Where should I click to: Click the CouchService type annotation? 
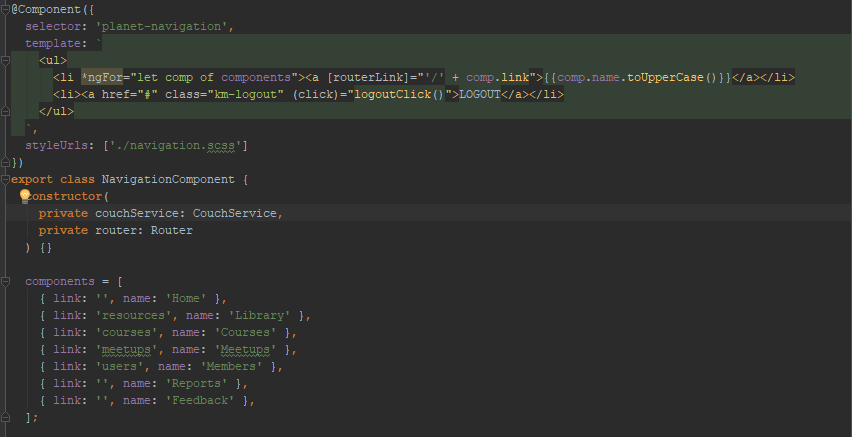click(235, 213)
